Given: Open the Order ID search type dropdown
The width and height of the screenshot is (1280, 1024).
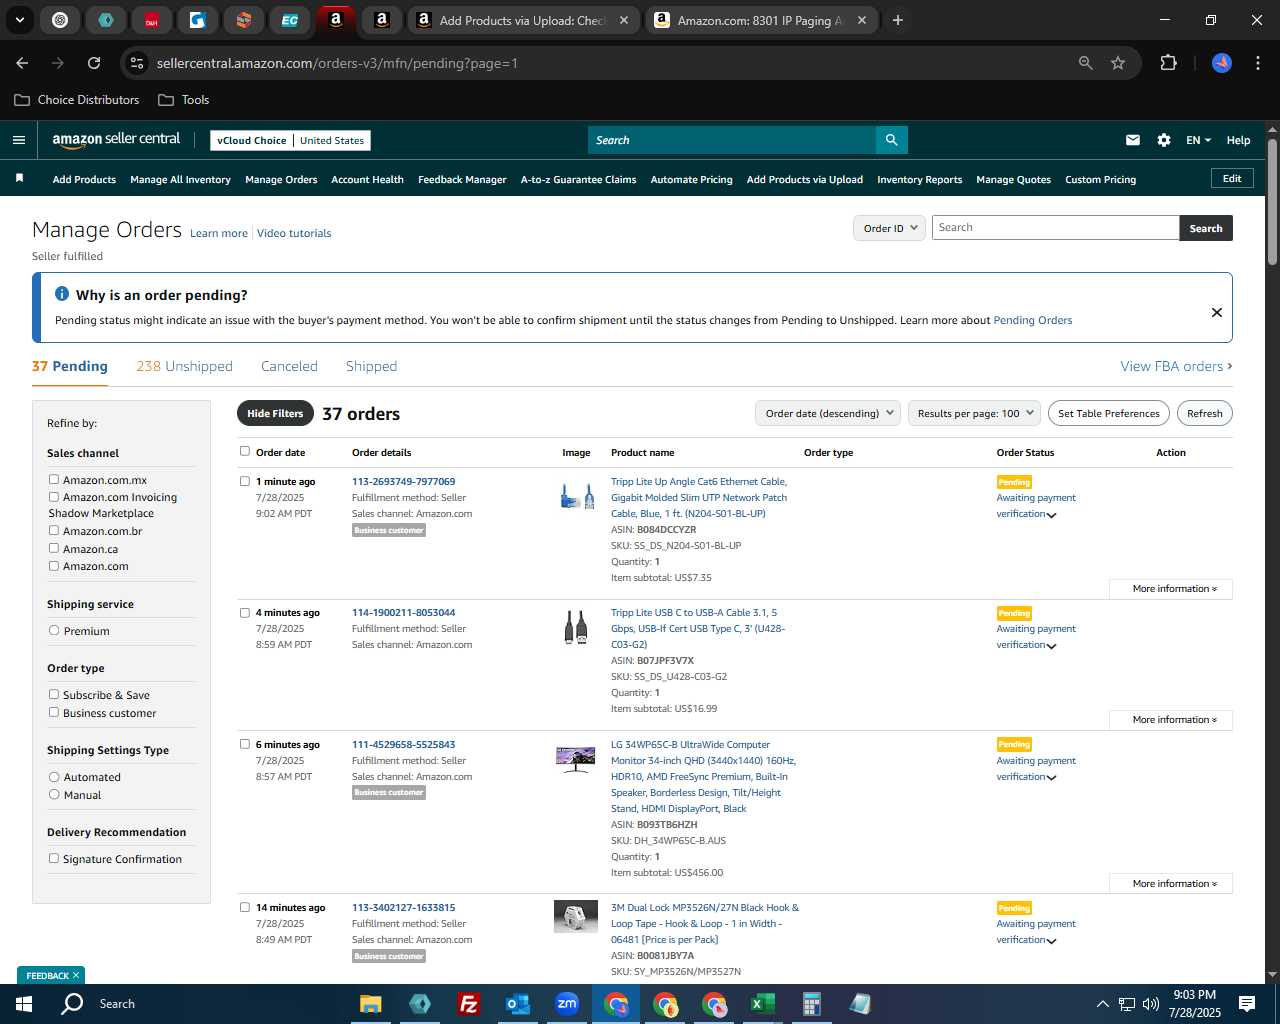Looking at the screenshot, I should 888,228.
